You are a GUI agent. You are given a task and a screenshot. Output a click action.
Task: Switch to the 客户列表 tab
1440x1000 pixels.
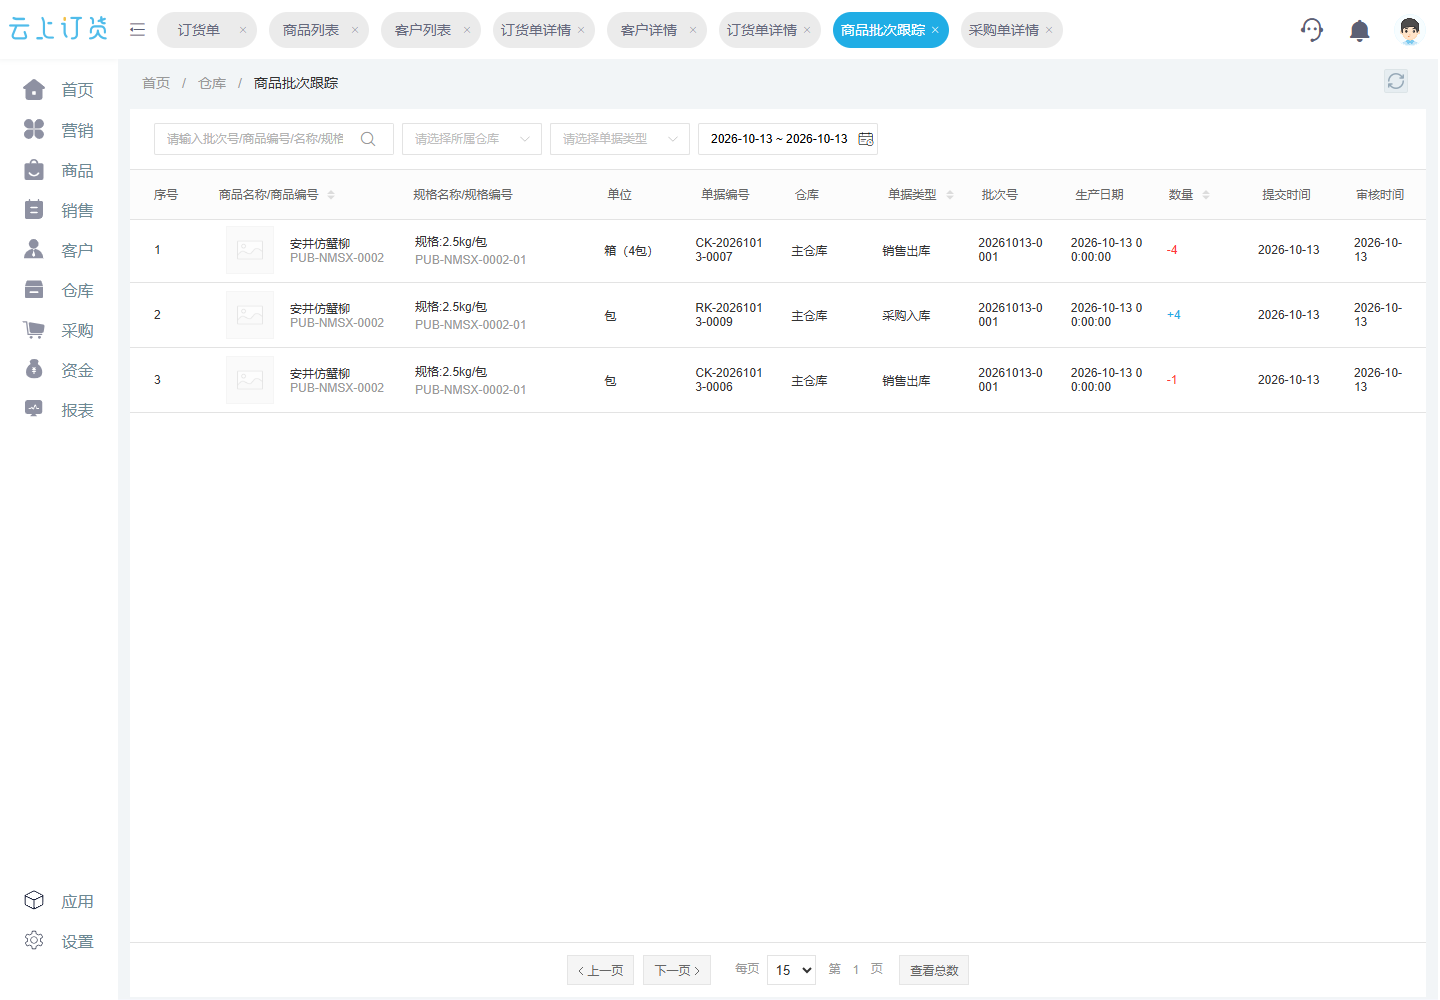pos(423,30)
